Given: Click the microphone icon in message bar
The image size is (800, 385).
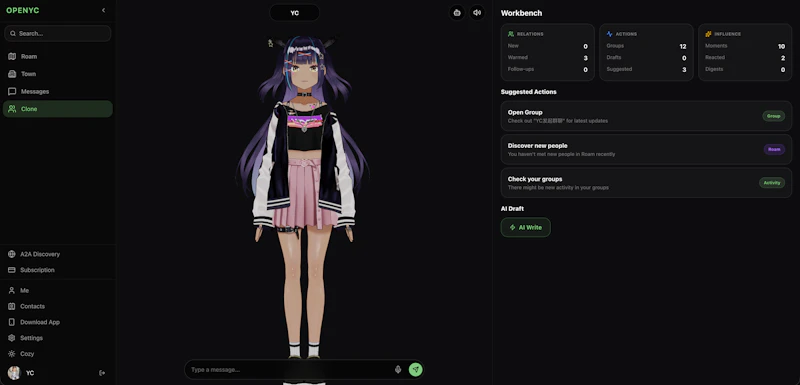Looking at the screenshot, I should click(398, 370).
